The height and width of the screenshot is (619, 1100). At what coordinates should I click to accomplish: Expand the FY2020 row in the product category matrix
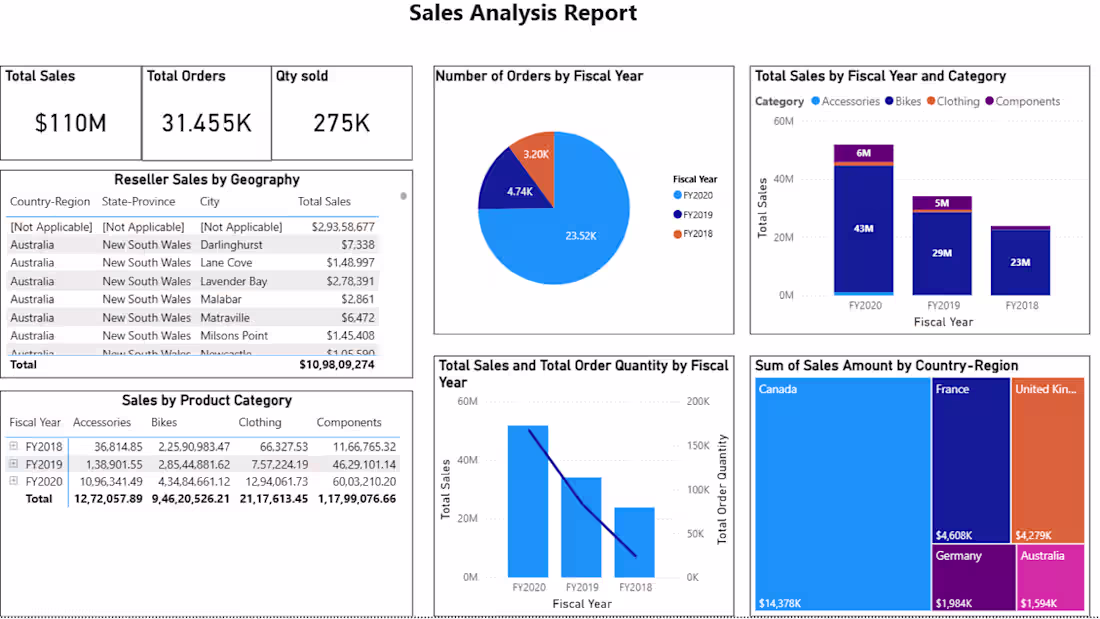click(x=14, y=481)
